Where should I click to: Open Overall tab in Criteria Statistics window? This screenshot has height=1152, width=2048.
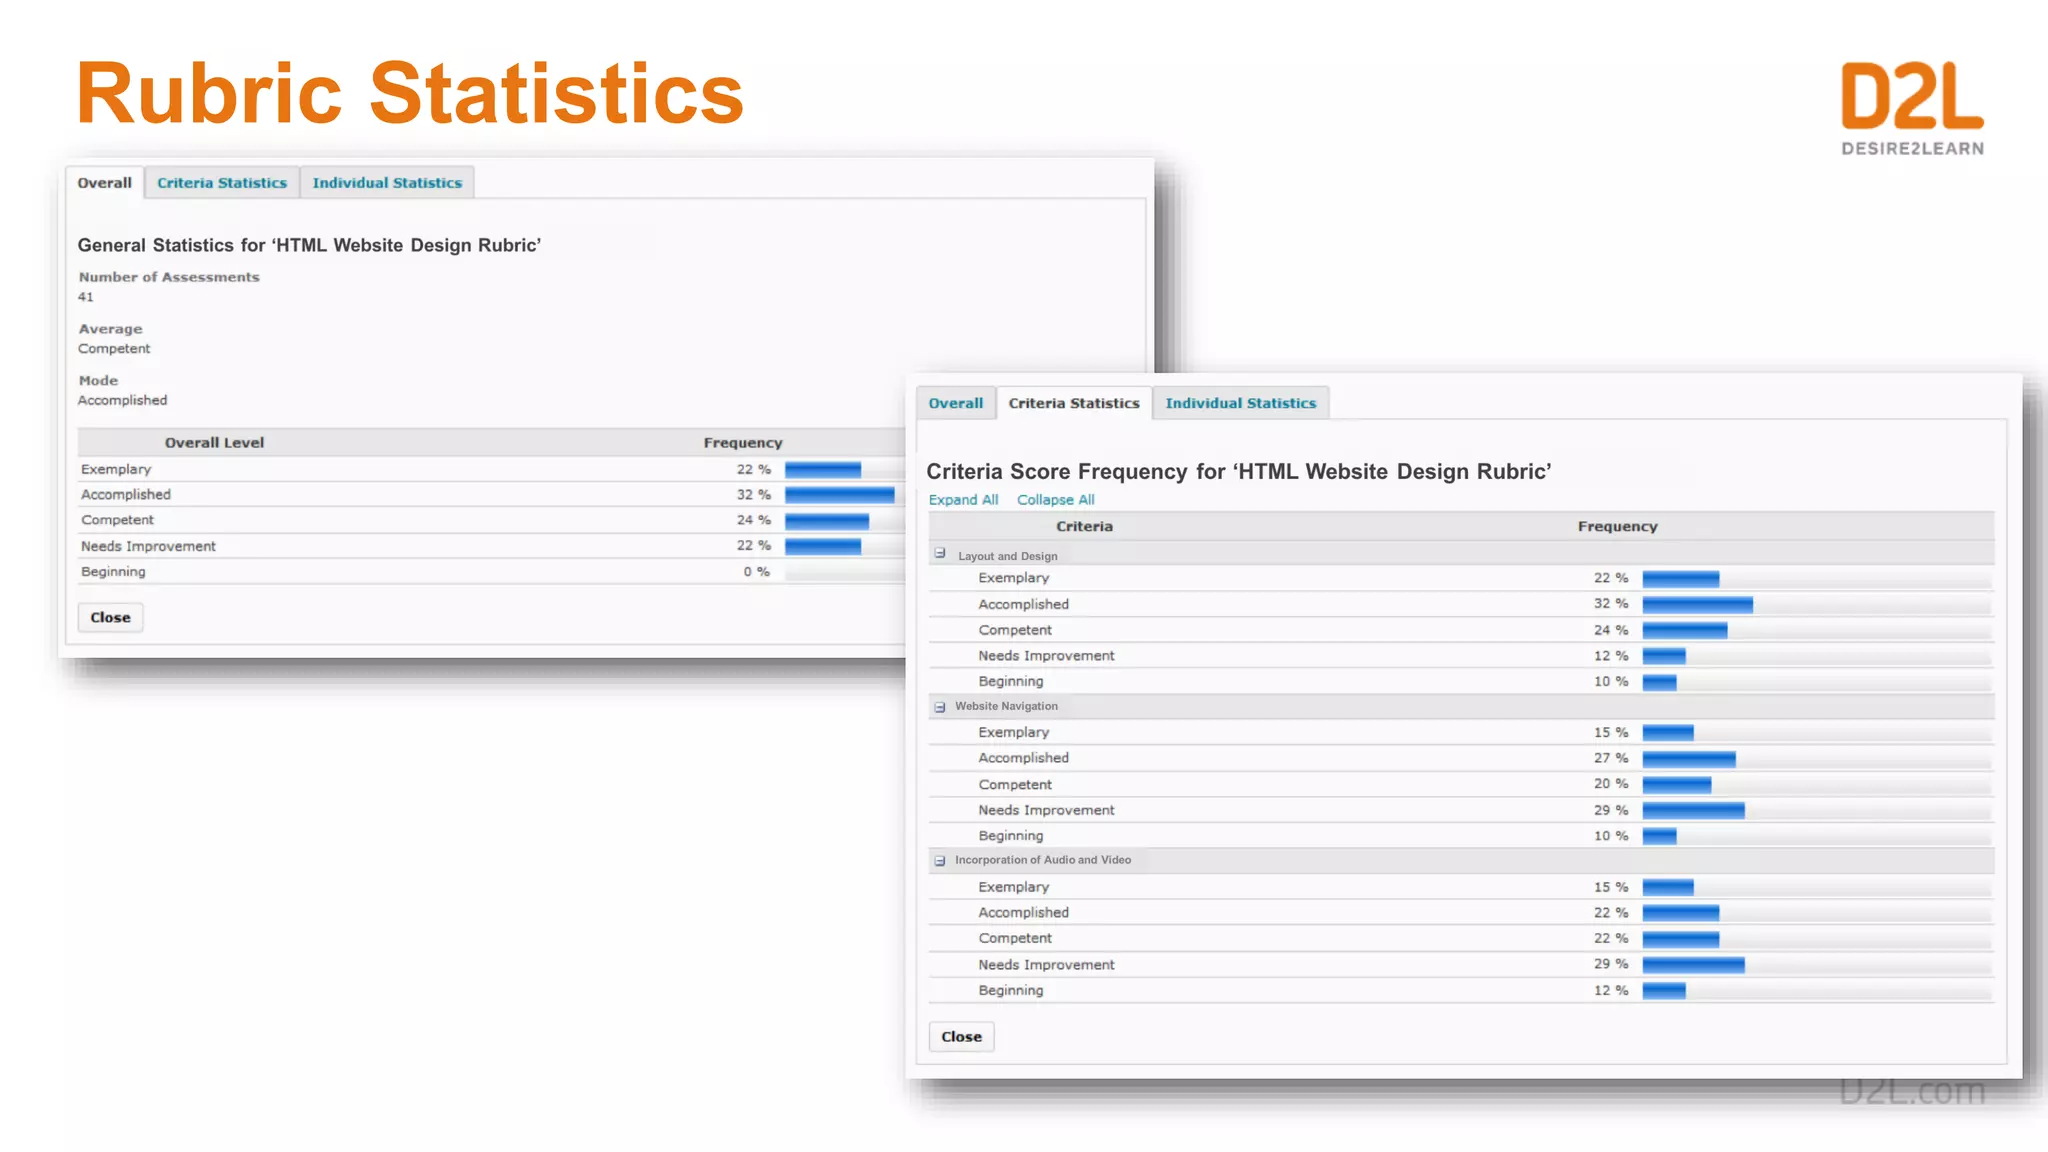click(x=956, y=403)
